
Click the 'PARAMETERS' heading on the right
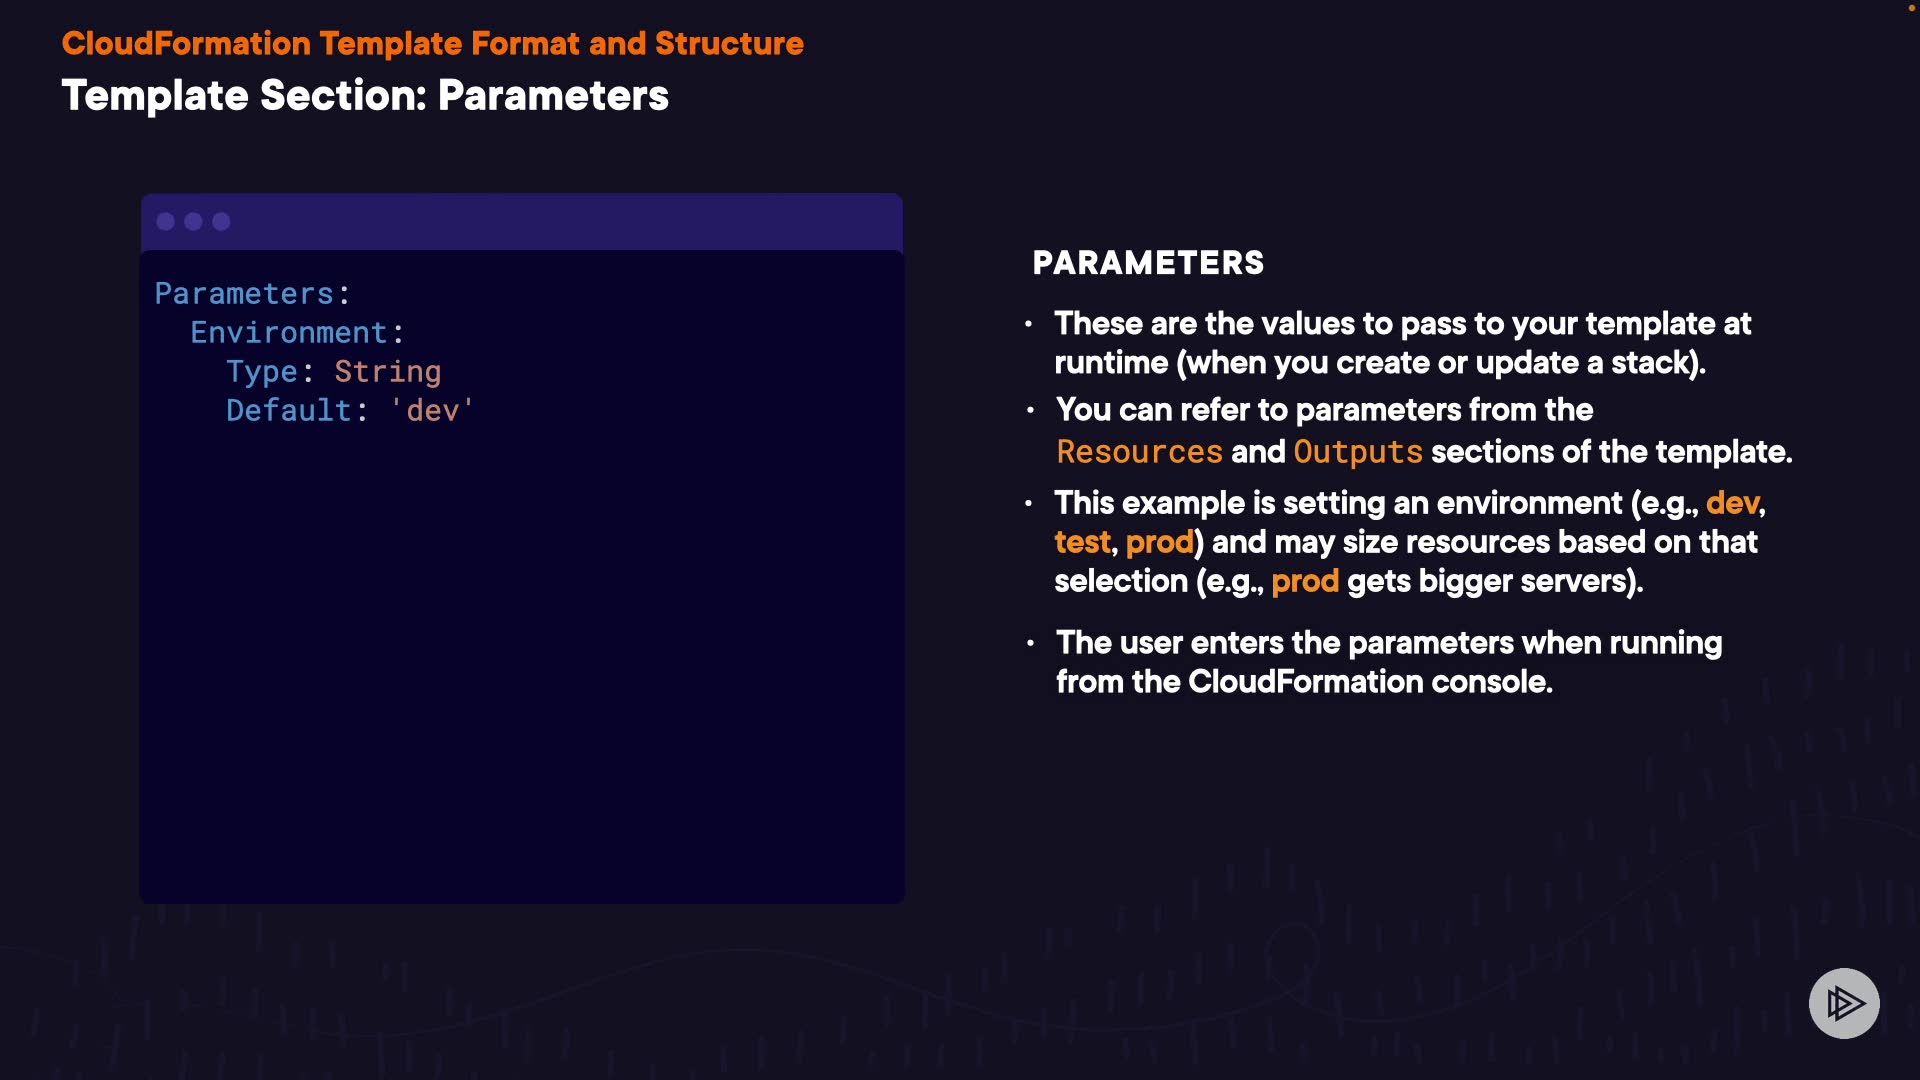[x=1148, y=262]
